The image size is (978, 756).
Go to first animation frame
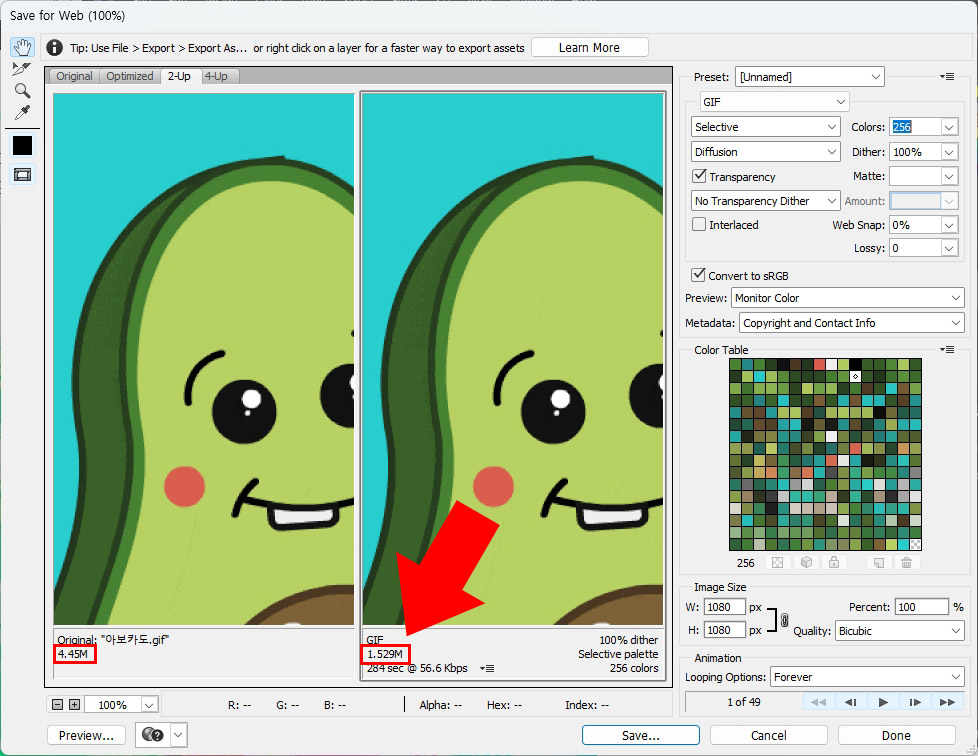818,702
